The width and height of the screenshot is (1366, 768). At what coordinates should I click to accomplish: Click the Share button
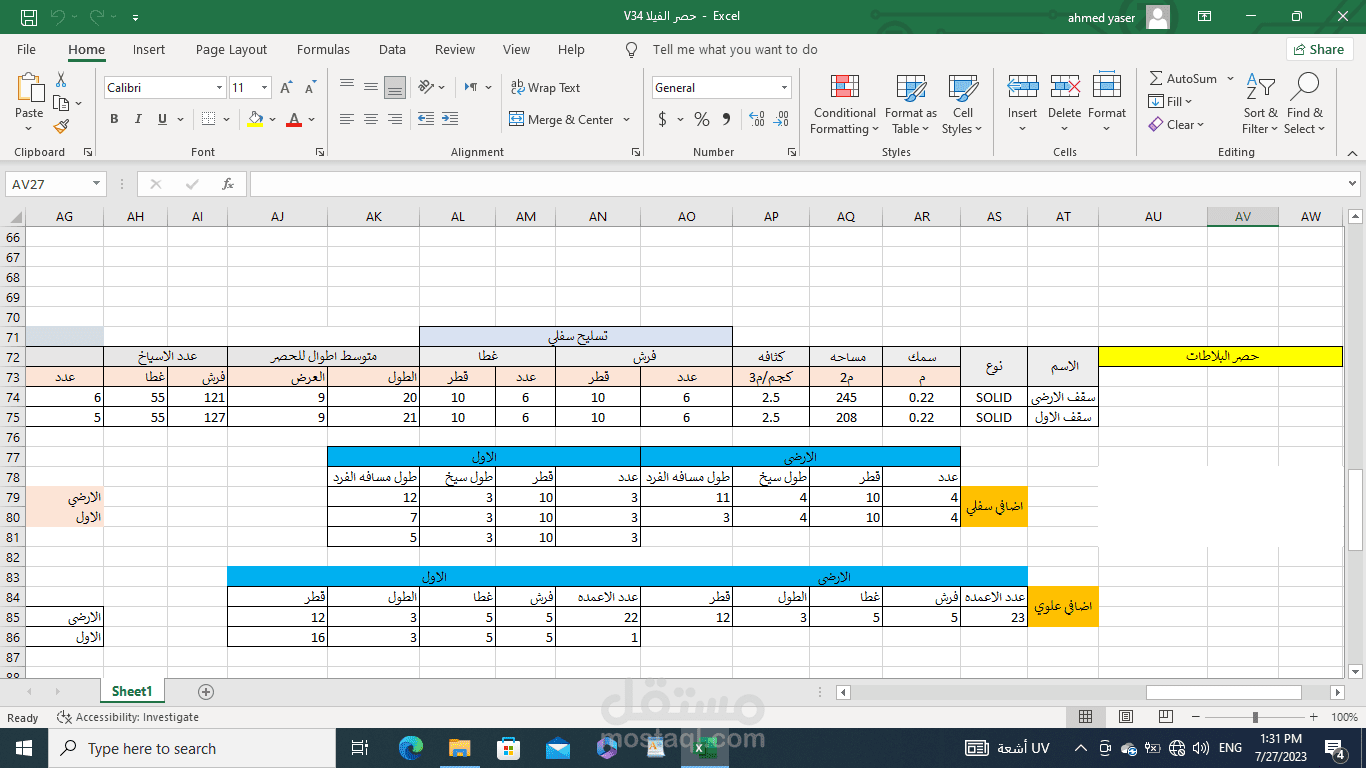[x=1319, y=49]
